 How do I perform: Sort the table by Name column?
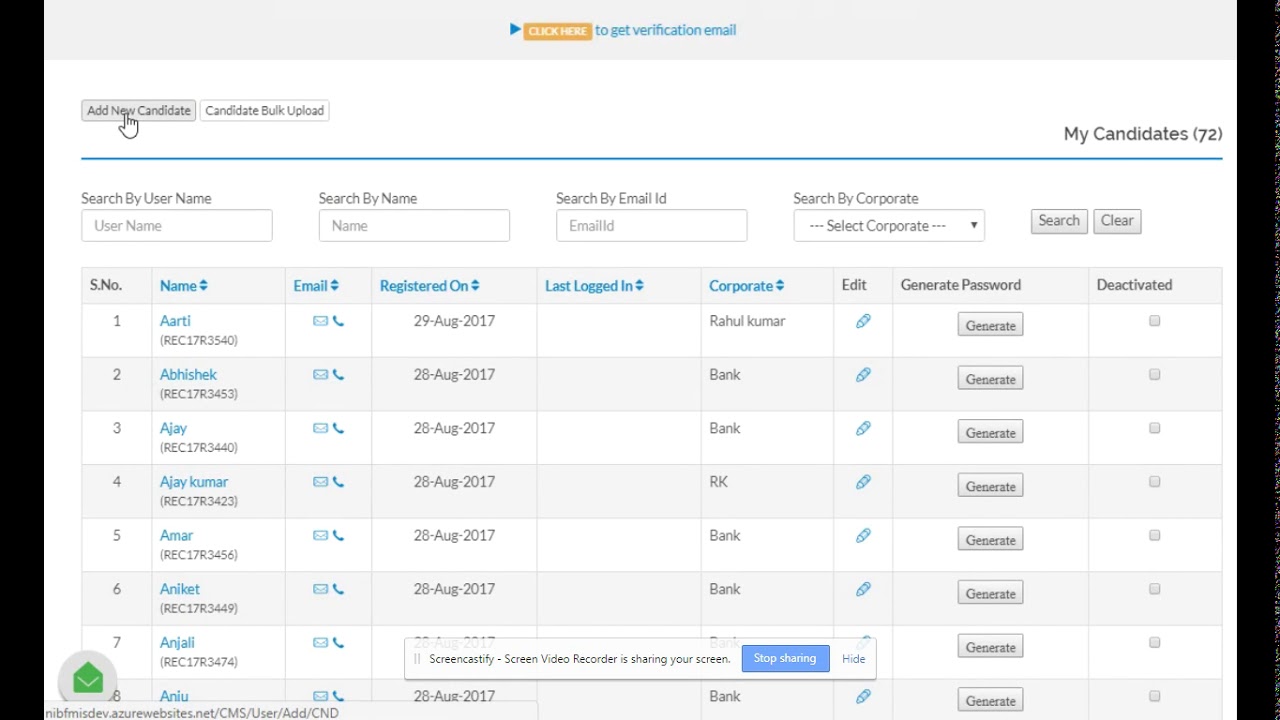184,286
